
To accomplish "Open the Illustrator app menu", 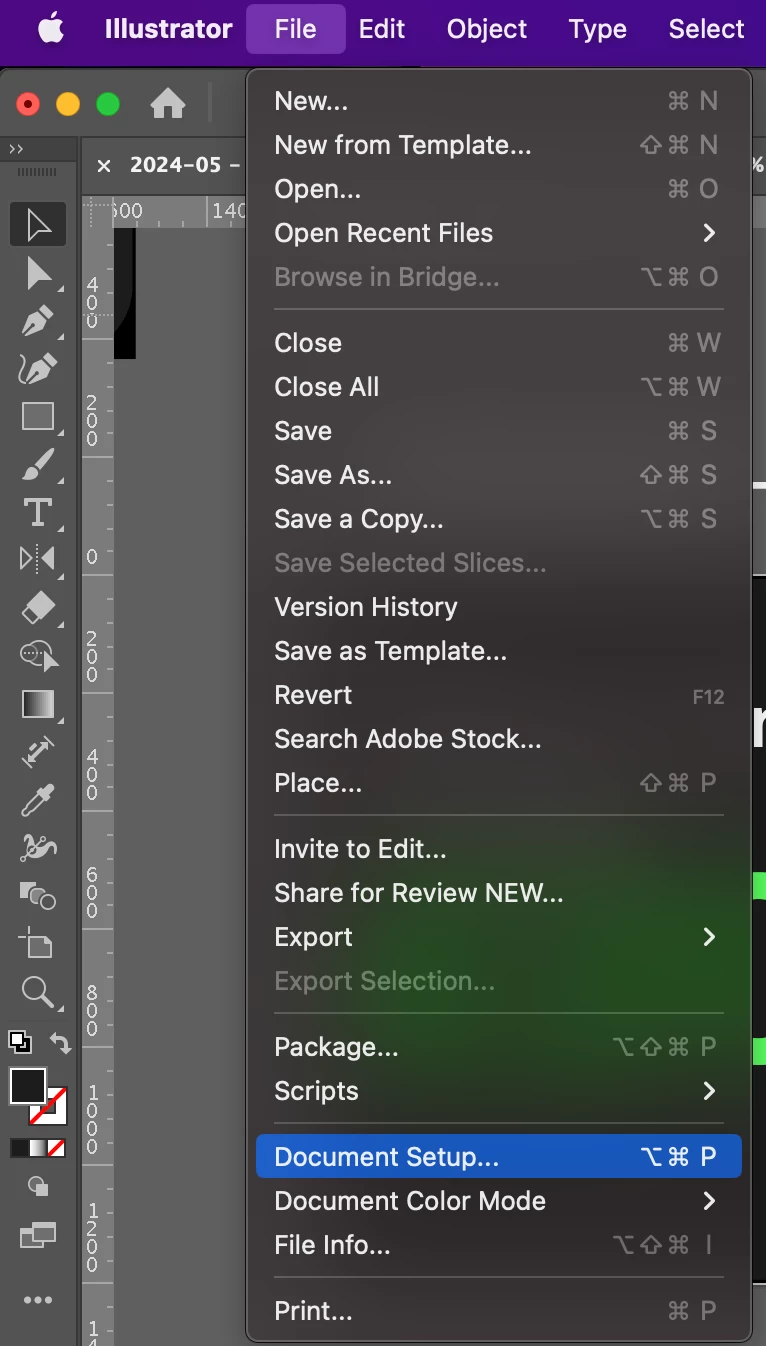I will pyautogui.click(x=169, y=29).
